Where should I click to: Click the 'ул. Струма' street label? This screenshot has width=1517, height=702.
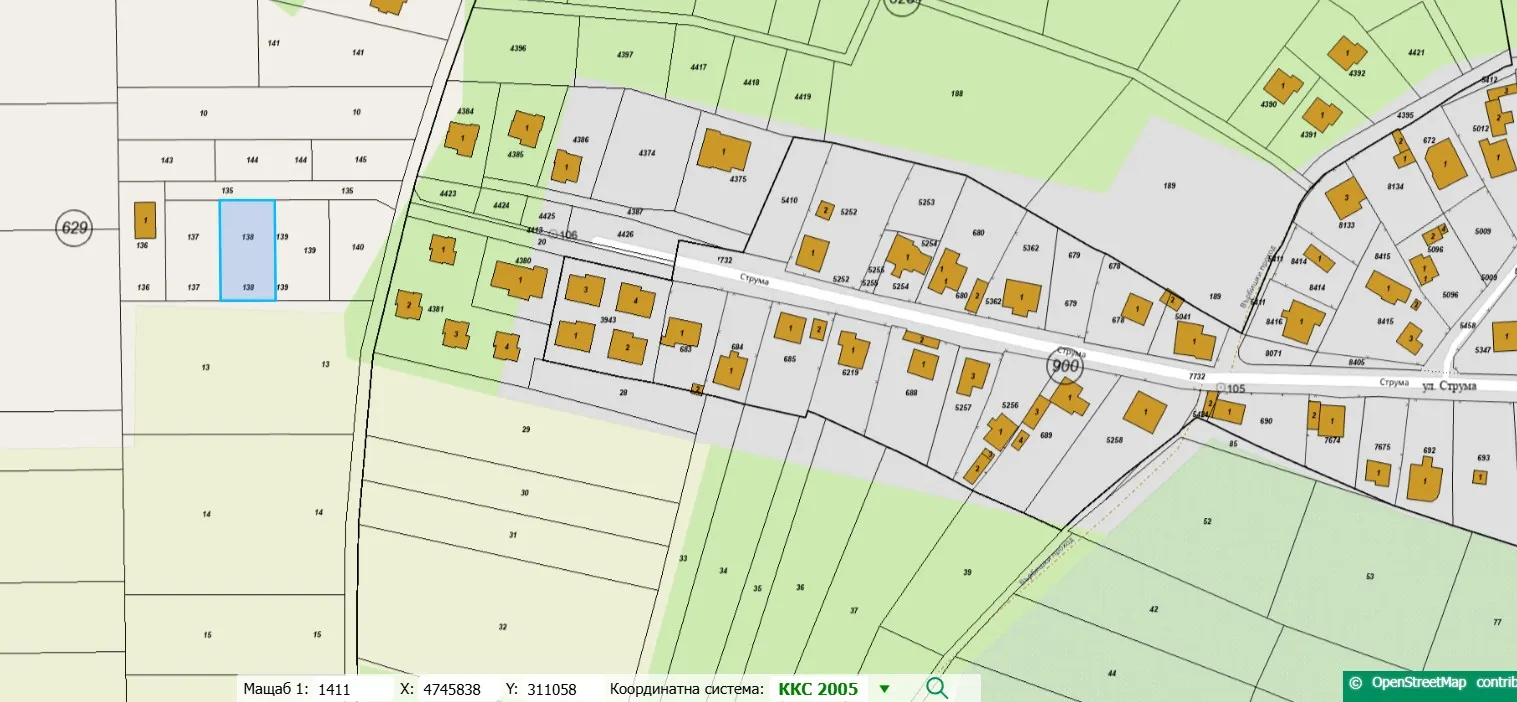point(1446,384)
